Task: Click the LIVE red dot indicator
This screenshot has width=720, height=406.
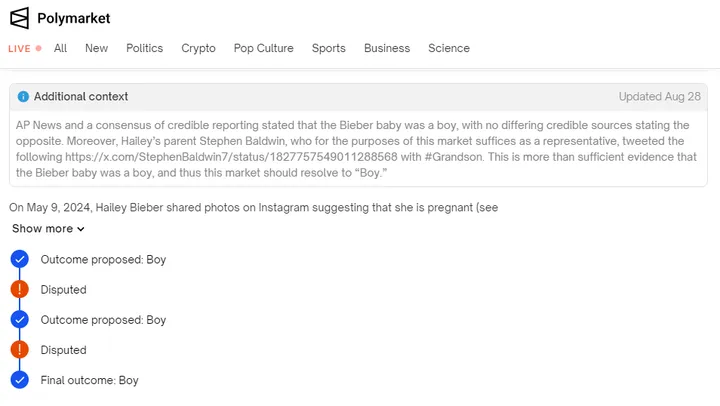Action: (38, 48)
